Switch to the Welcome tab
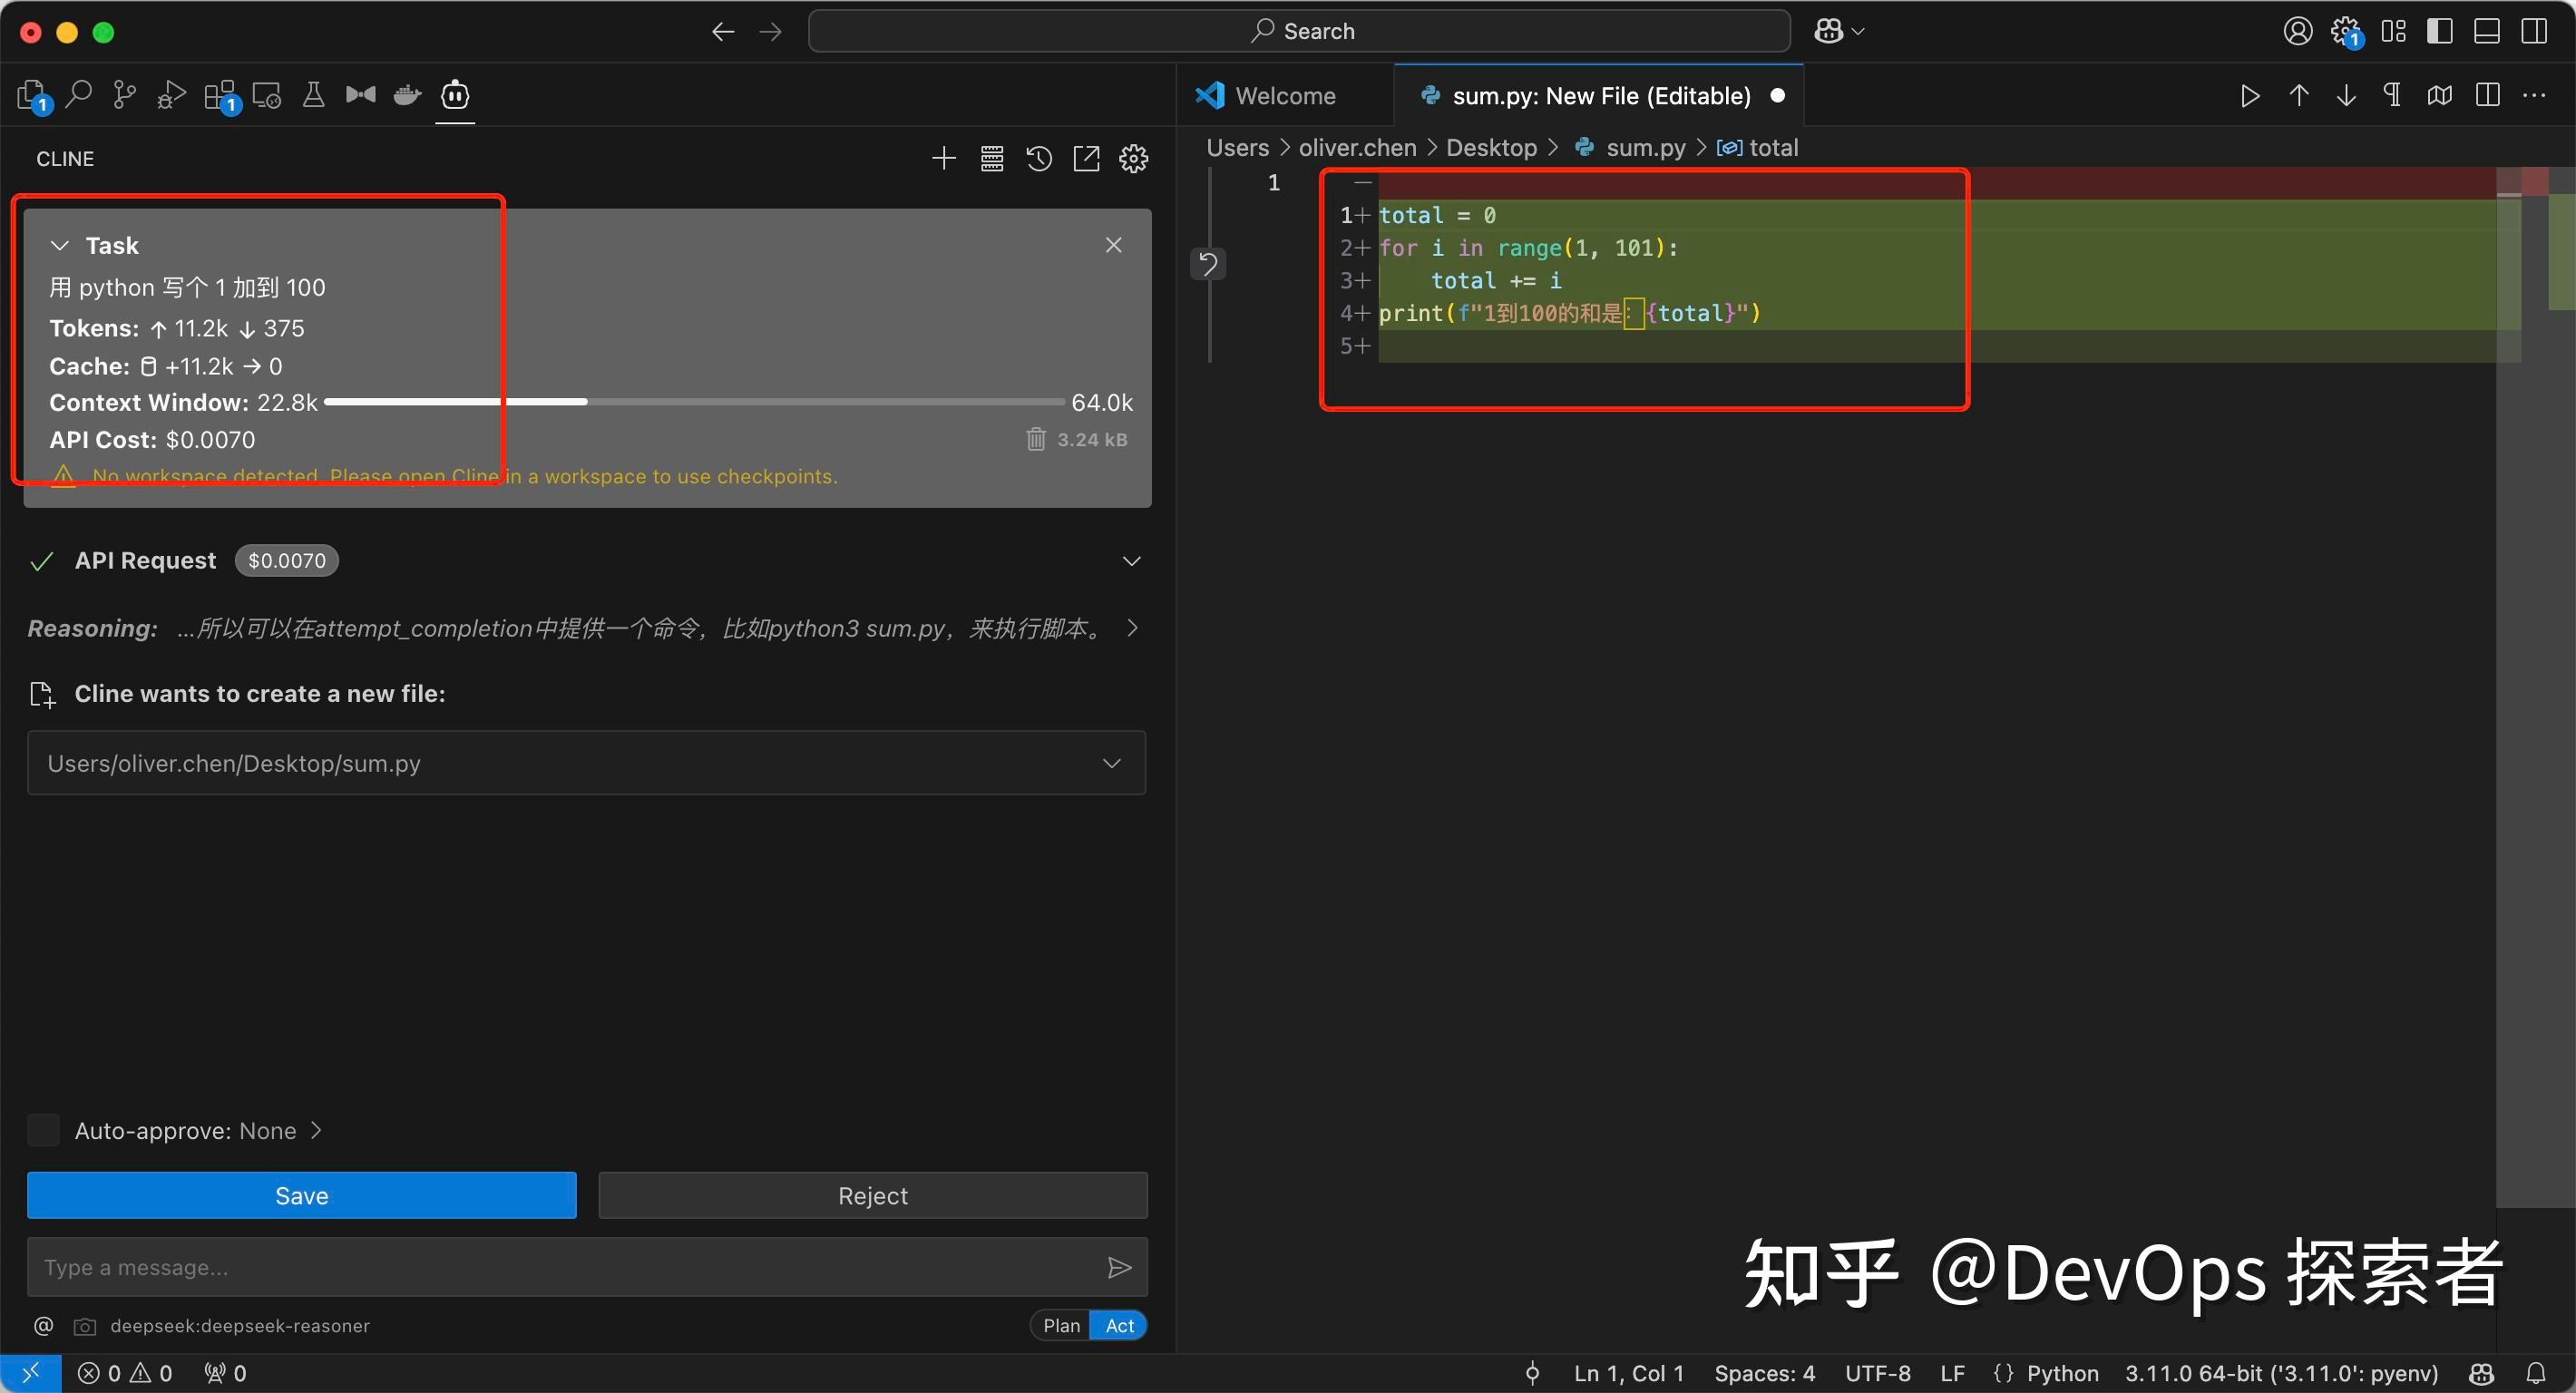Screen dimensions: 2576x1393 1283,95
